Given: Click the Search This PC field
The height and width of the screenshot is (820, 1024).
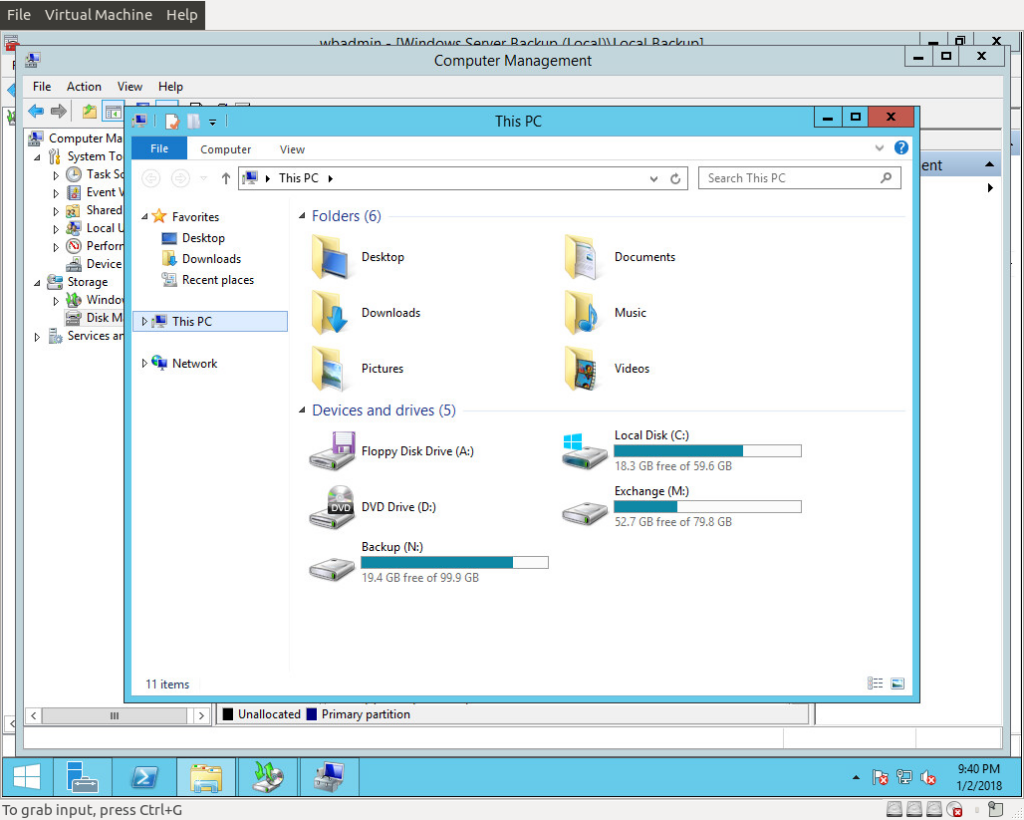Looking at the screenshot, I should click(x=799, y=178).
